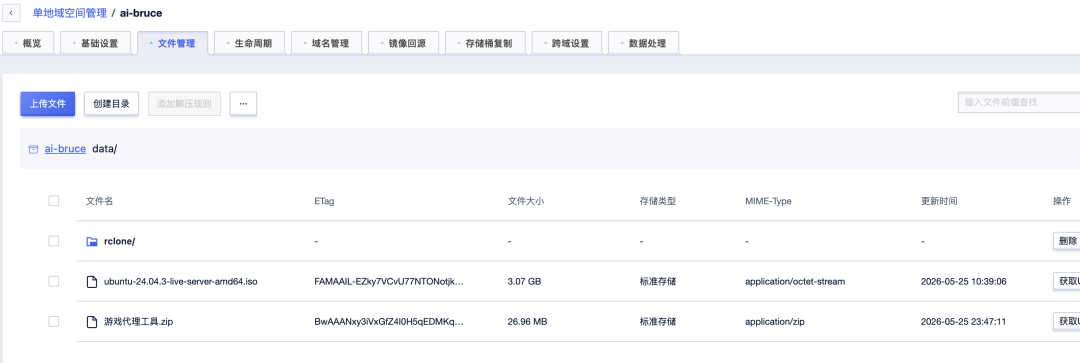This screenshot has height=363, width=1080.
Task: Click the 26.96 MB size cell
Action: (528, 321)
